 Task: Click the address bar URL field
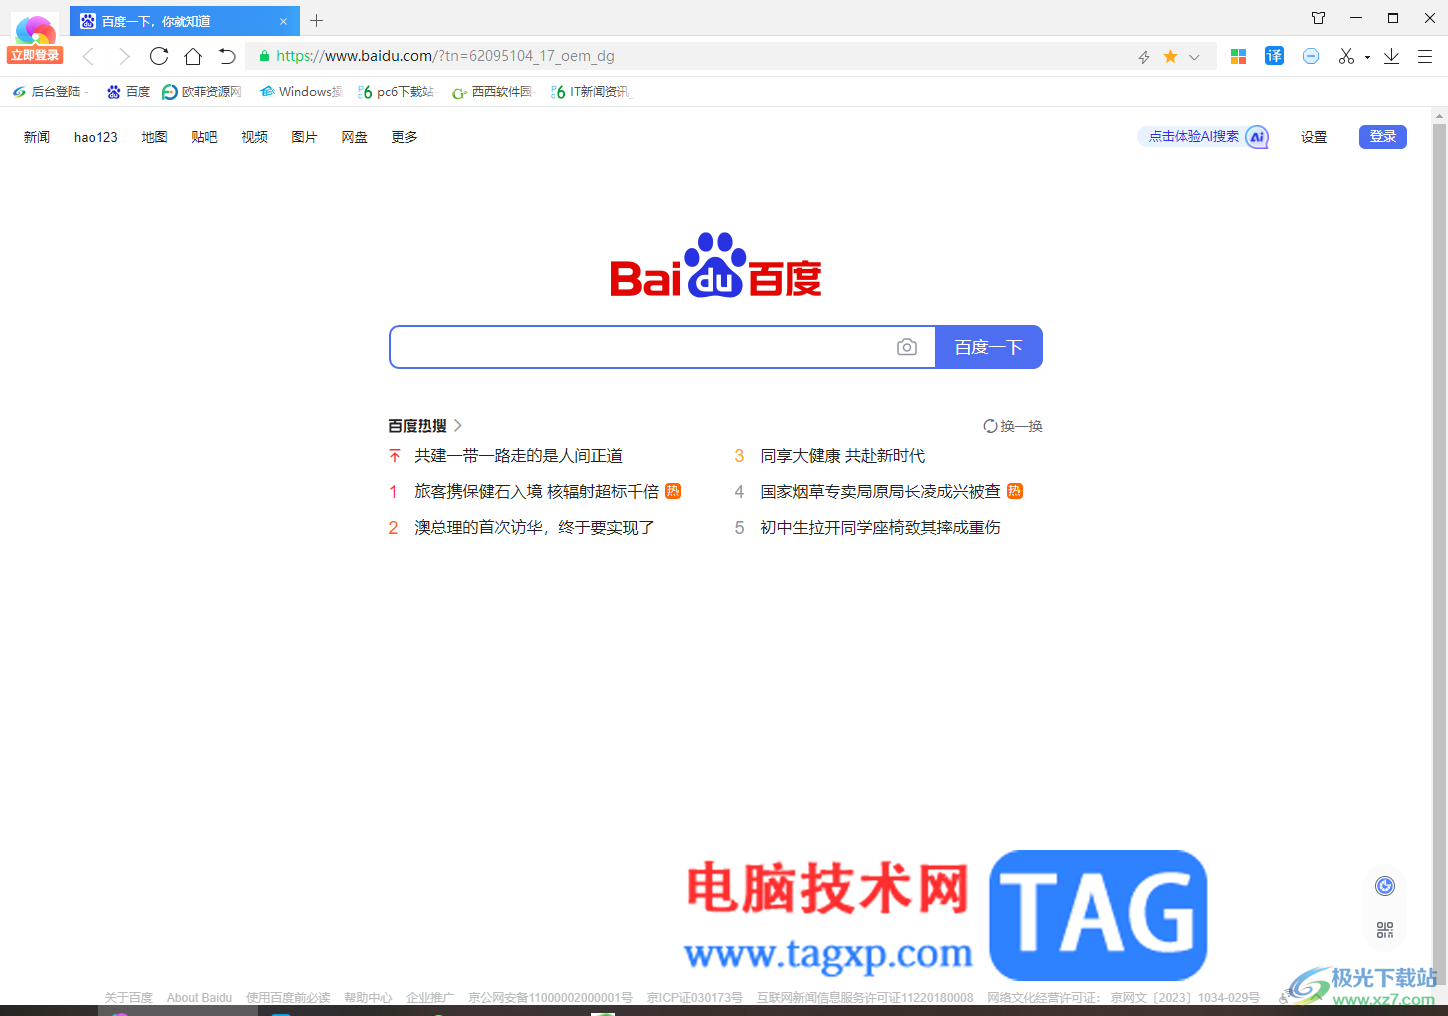point(690,56)
